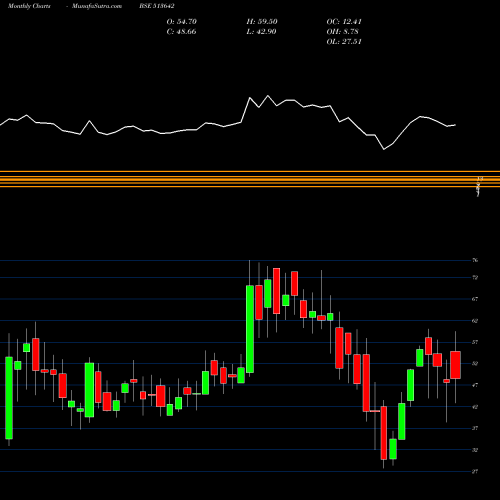Click the 67 price axis label

[x=475, y=299]
